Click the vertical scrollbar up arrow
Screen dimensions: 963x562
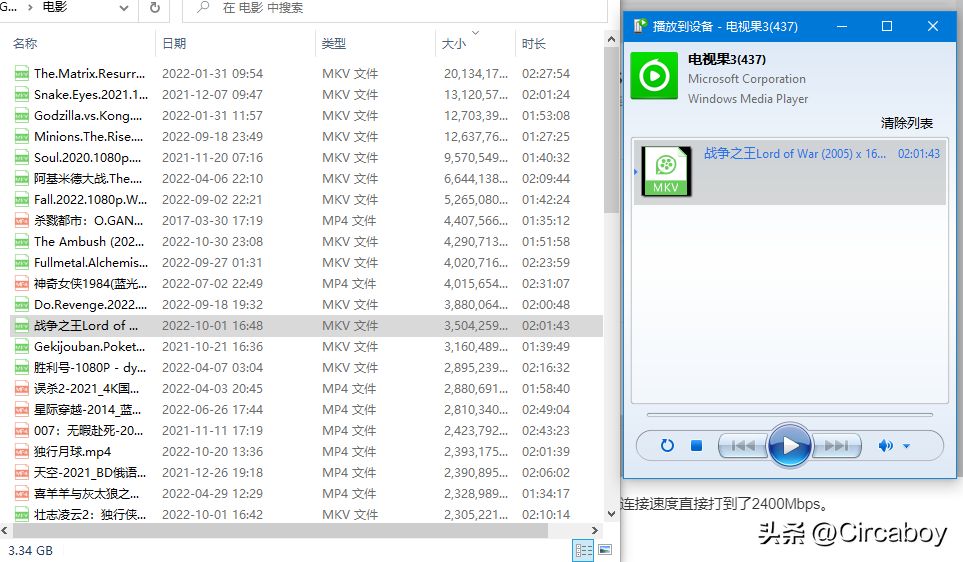611,39
